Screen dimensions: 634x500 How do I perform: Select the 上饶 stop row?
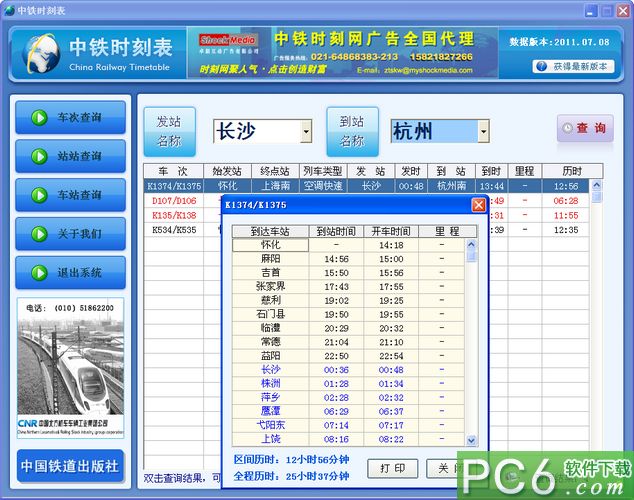[349, 439]
